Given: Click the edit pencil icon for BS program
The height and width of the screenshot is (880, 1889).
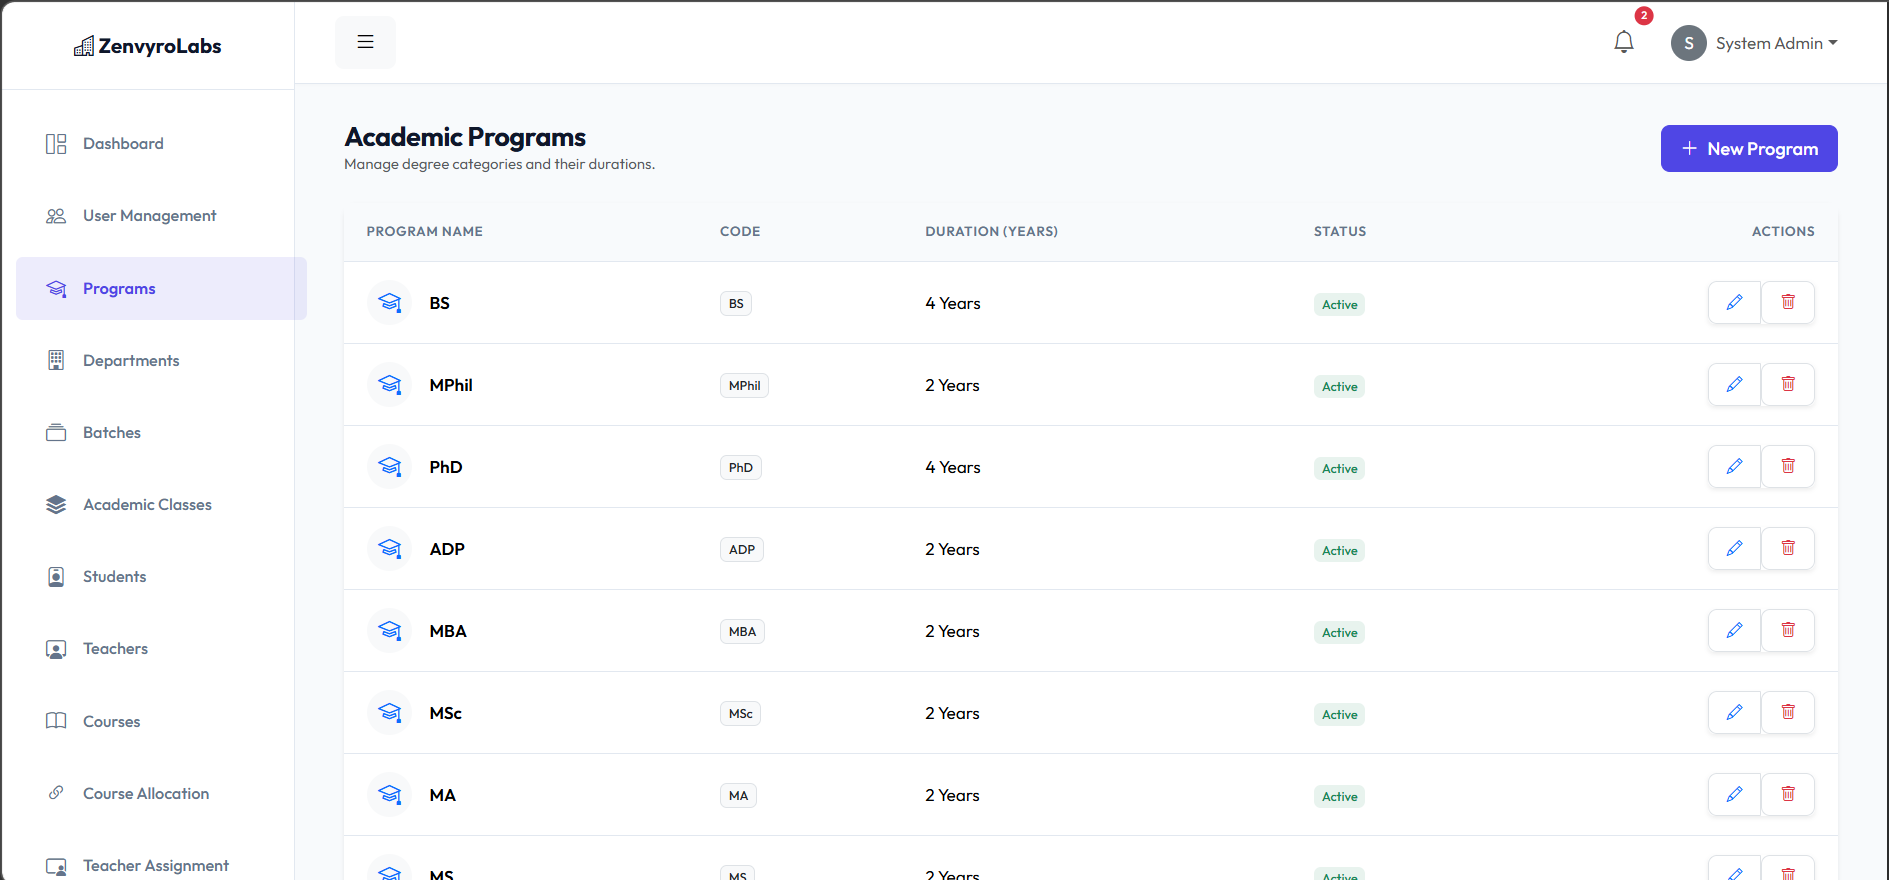Looking at the screenshot, I should pyautogui.click(x=1734, y=302).
